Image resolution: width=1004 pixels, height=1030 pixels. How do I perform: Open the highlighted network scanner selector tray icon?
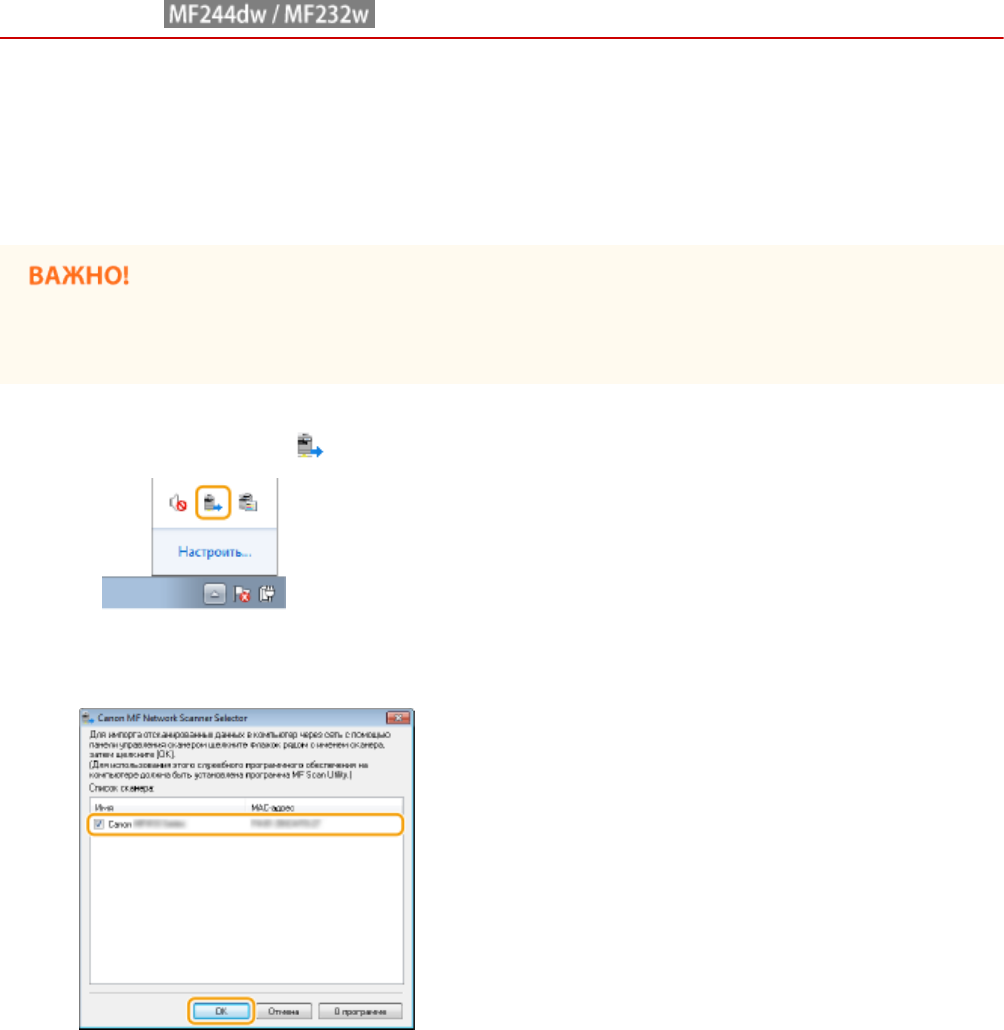(213, 503)
